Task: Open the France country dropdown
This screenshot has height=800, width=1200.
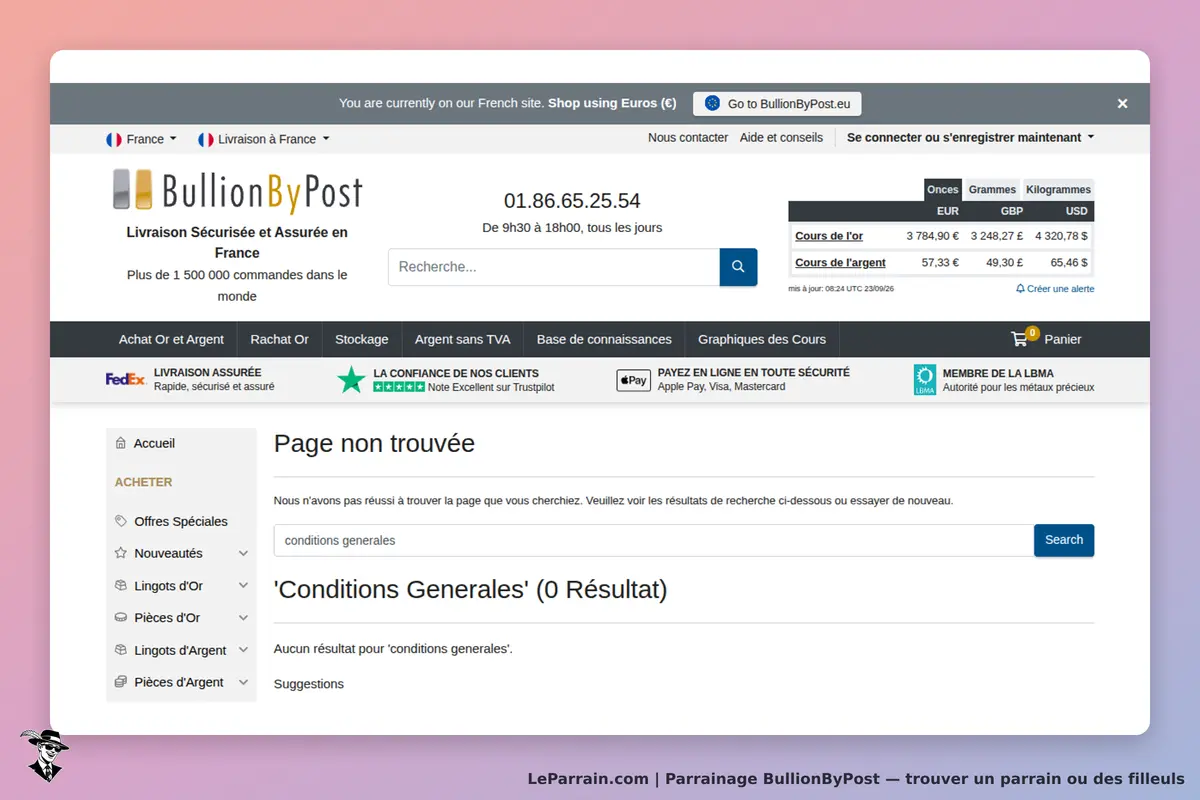Action: coord(141,139)
